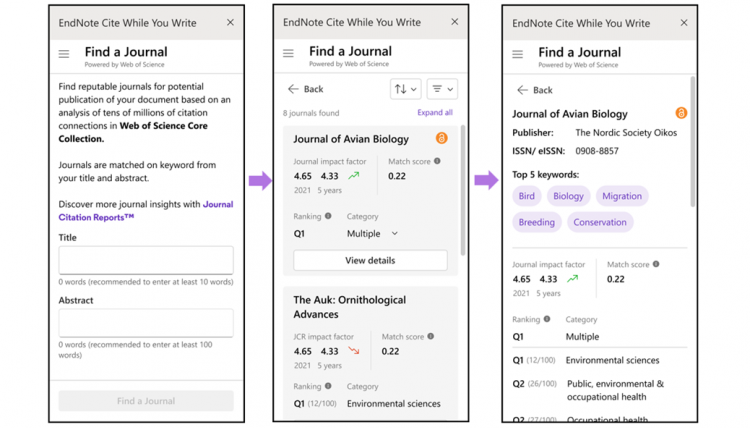Open the sort order dropdown
This screenshot has width=750, height=428.
coord(406,89)
